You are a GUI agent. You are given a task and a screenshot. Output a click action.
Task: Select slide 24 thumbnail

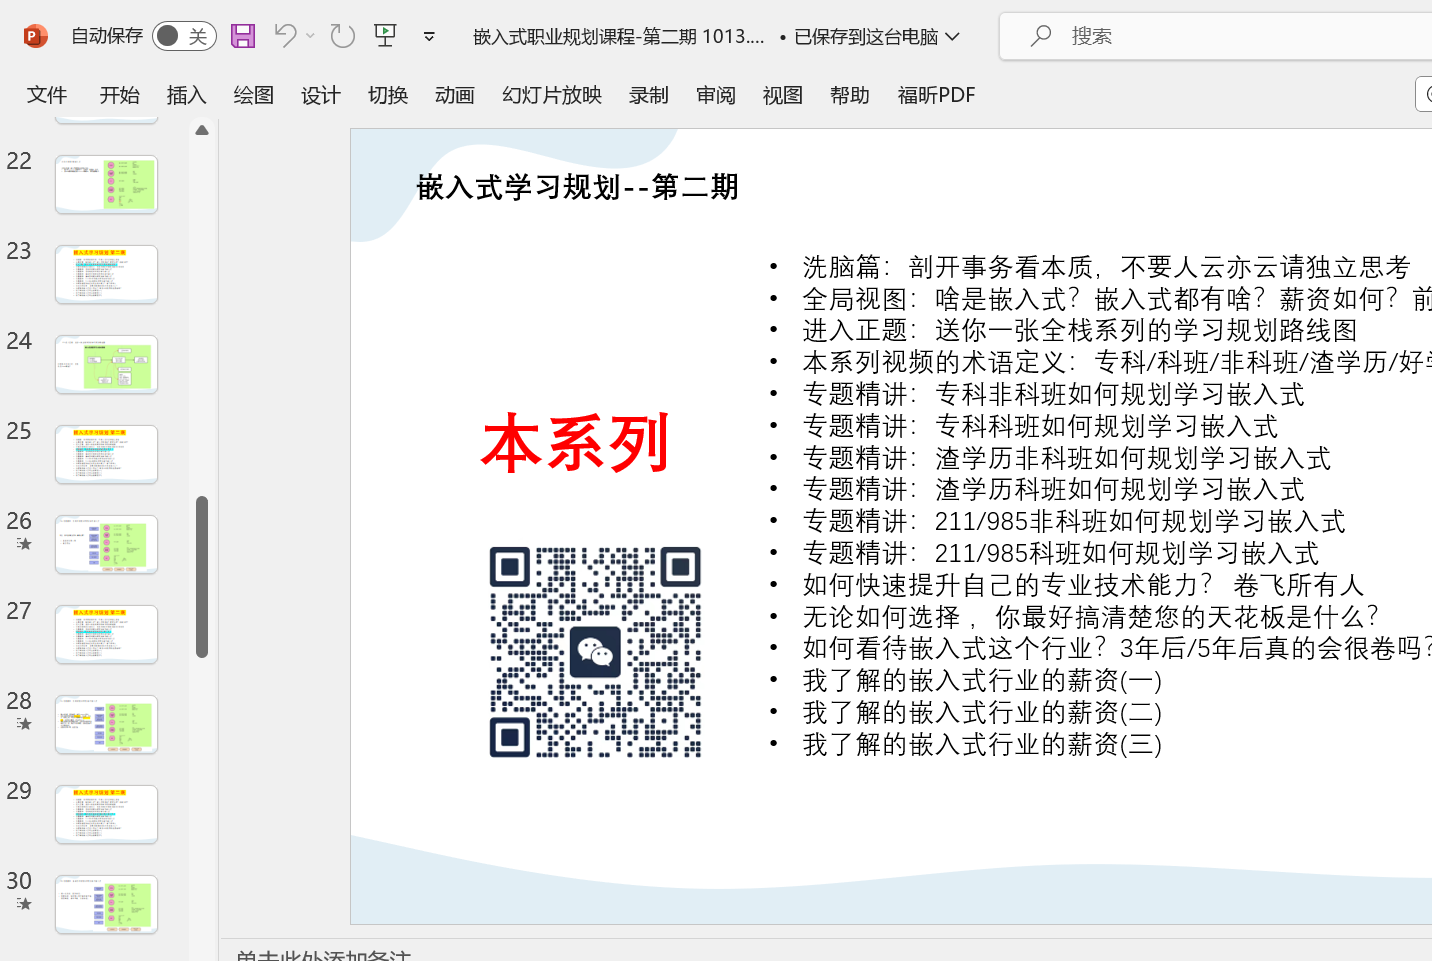coord(106,364)
